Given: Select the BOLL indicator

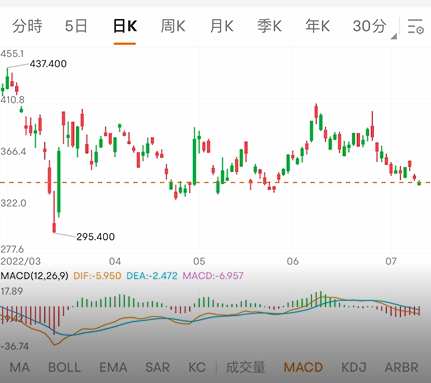Looking at the screenshot, I should (65, 367).
